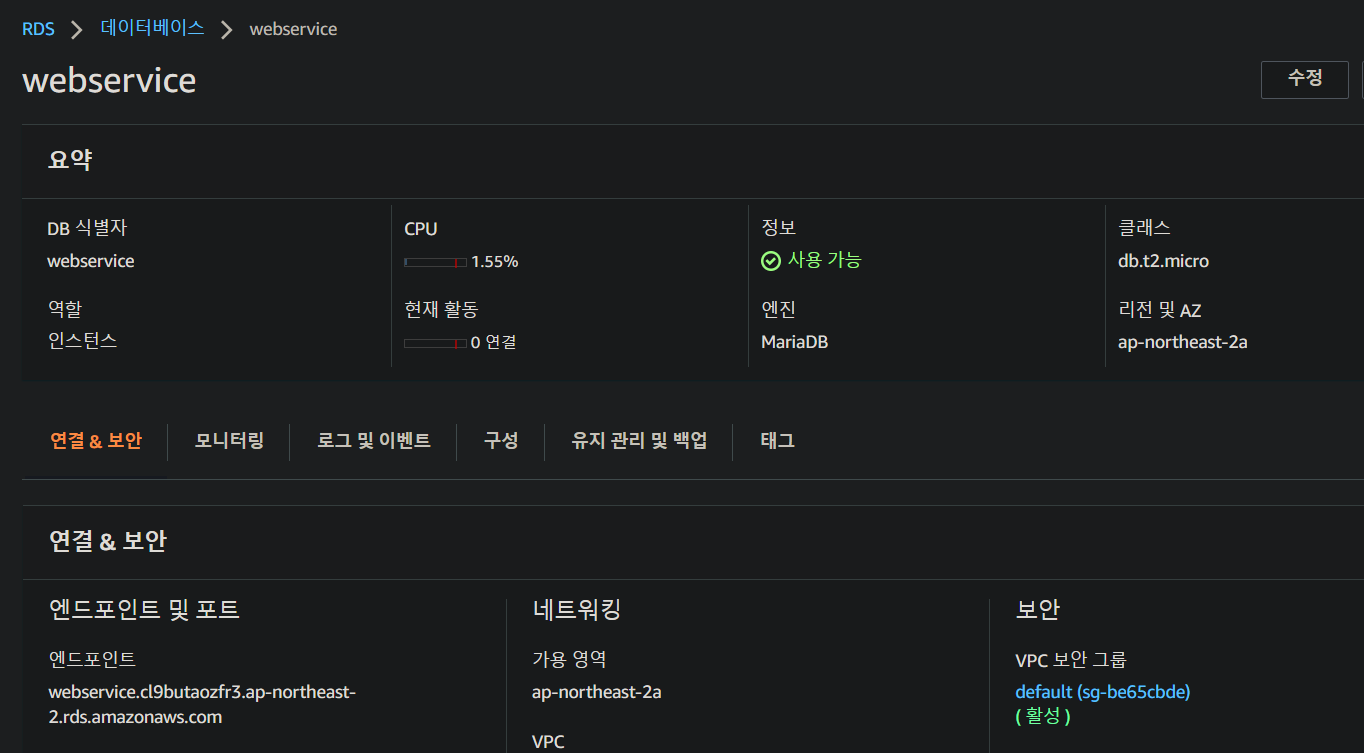Click the 현재 활동 connections bar

point(434,342)
